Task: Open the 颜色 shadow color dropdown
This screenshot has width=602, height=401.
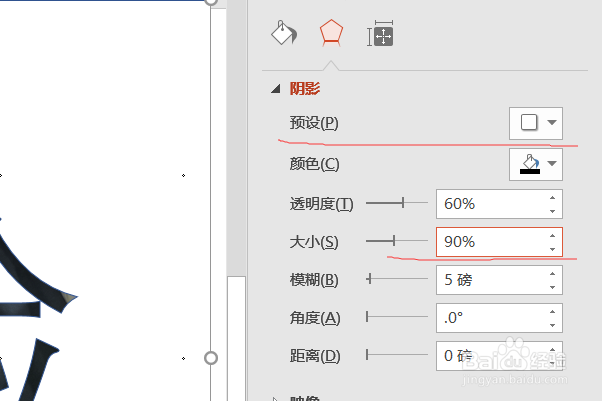Action: pos(537,163)
